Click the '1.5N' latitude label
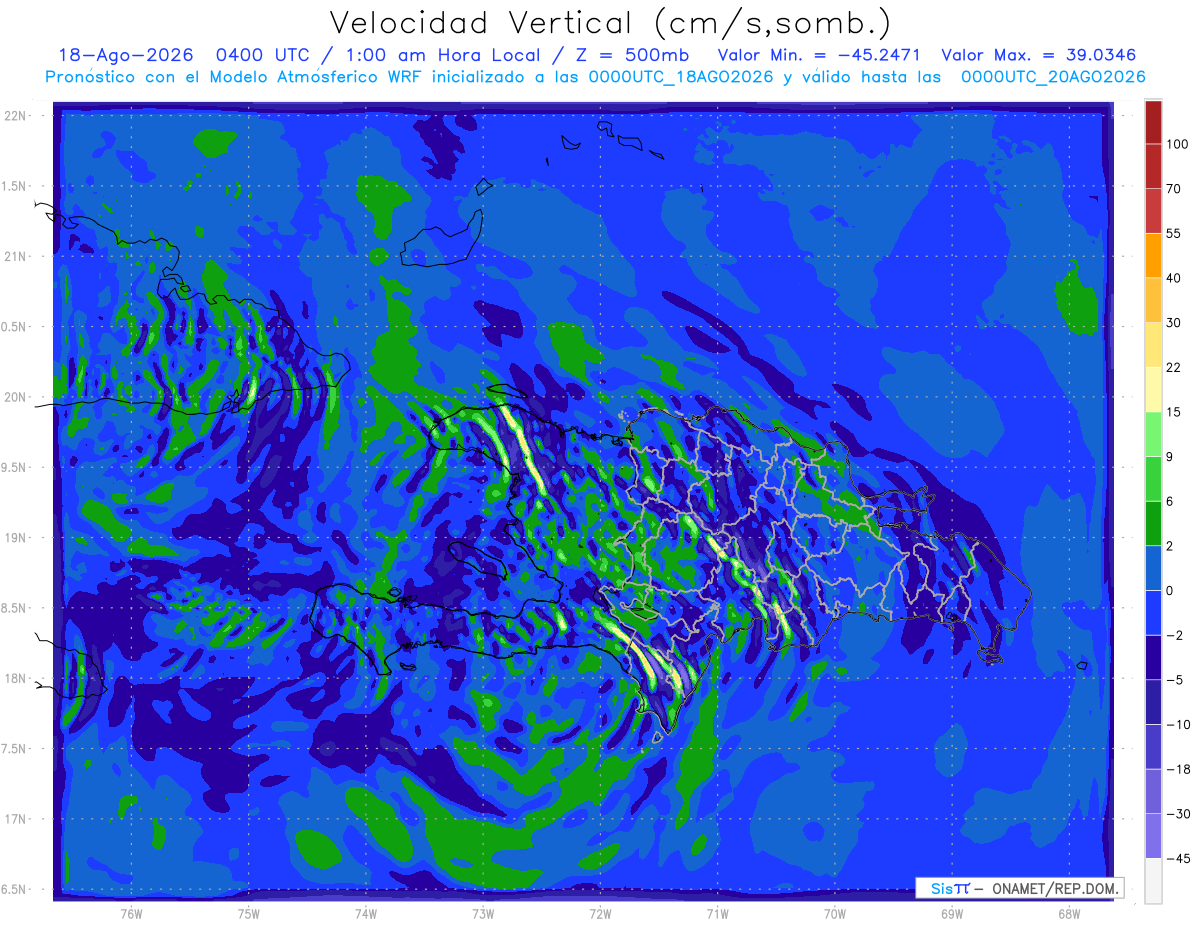 point(14,186)
